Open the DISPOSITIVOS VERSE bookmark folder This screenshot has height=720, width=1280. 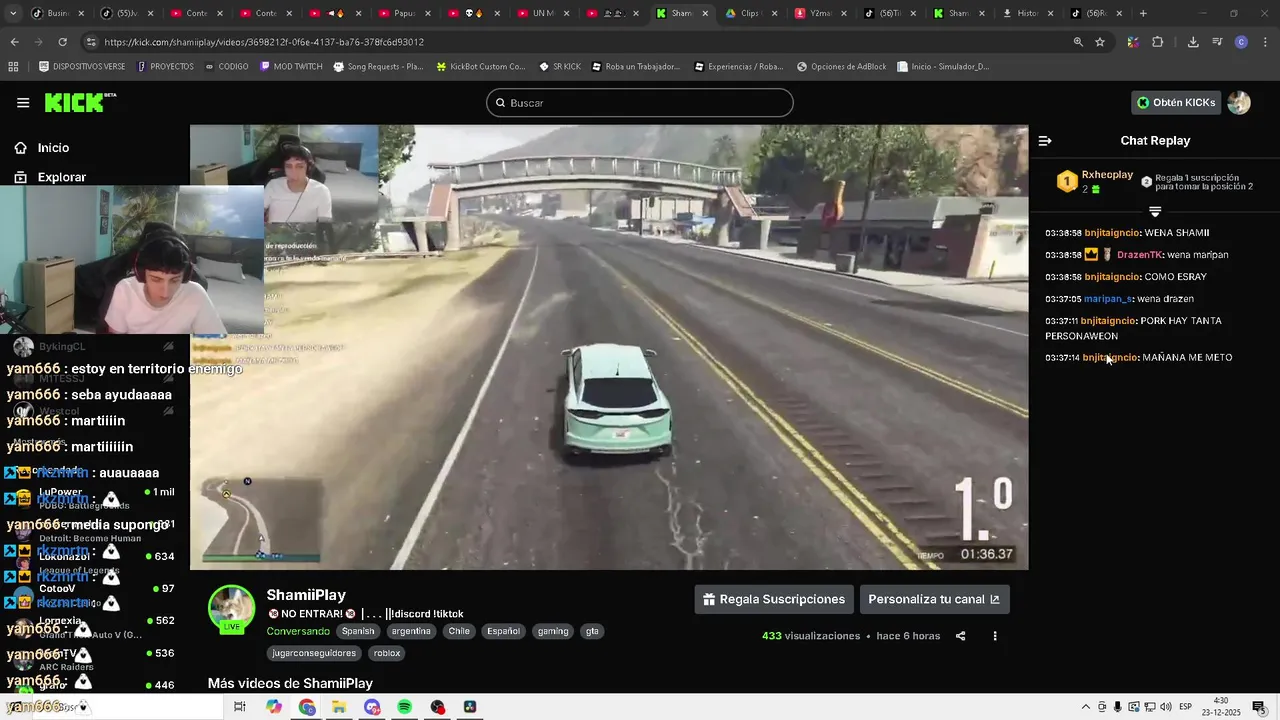tap(82, 67)
